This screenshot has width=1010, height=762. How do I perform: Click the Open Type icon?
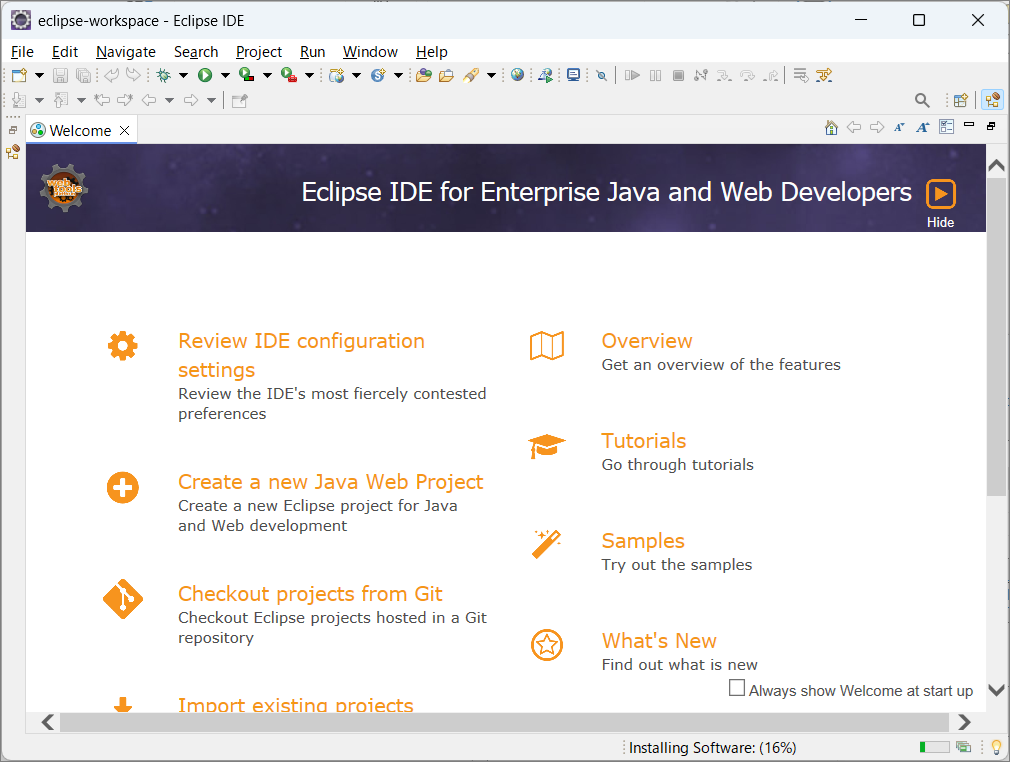[424, 75]
